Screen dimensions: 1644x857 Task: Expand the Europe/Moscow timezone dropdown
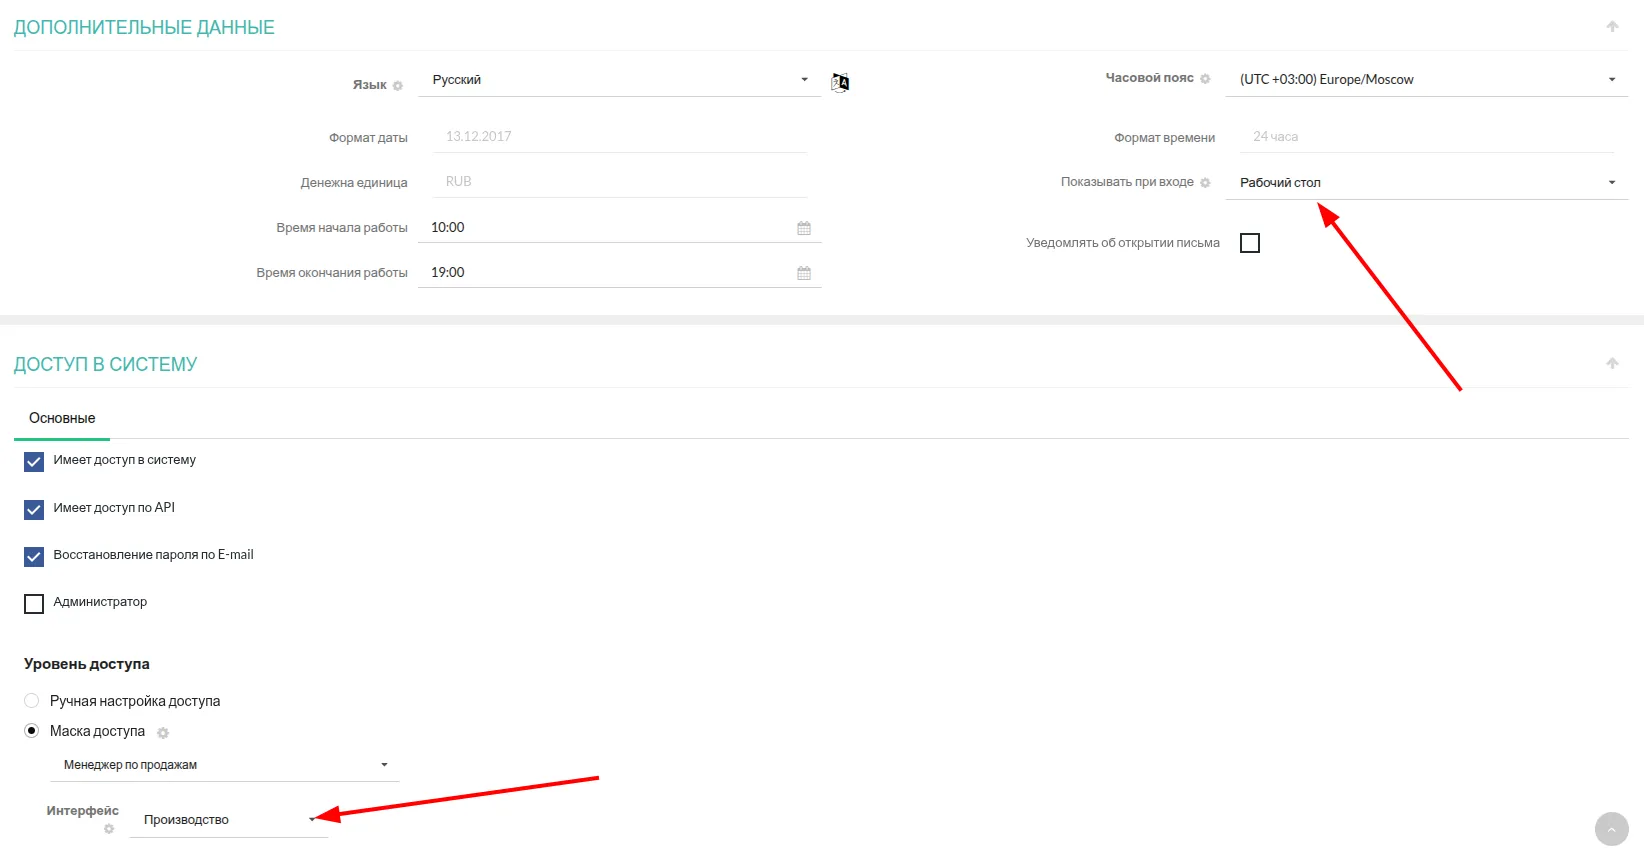pos(1426,80)
